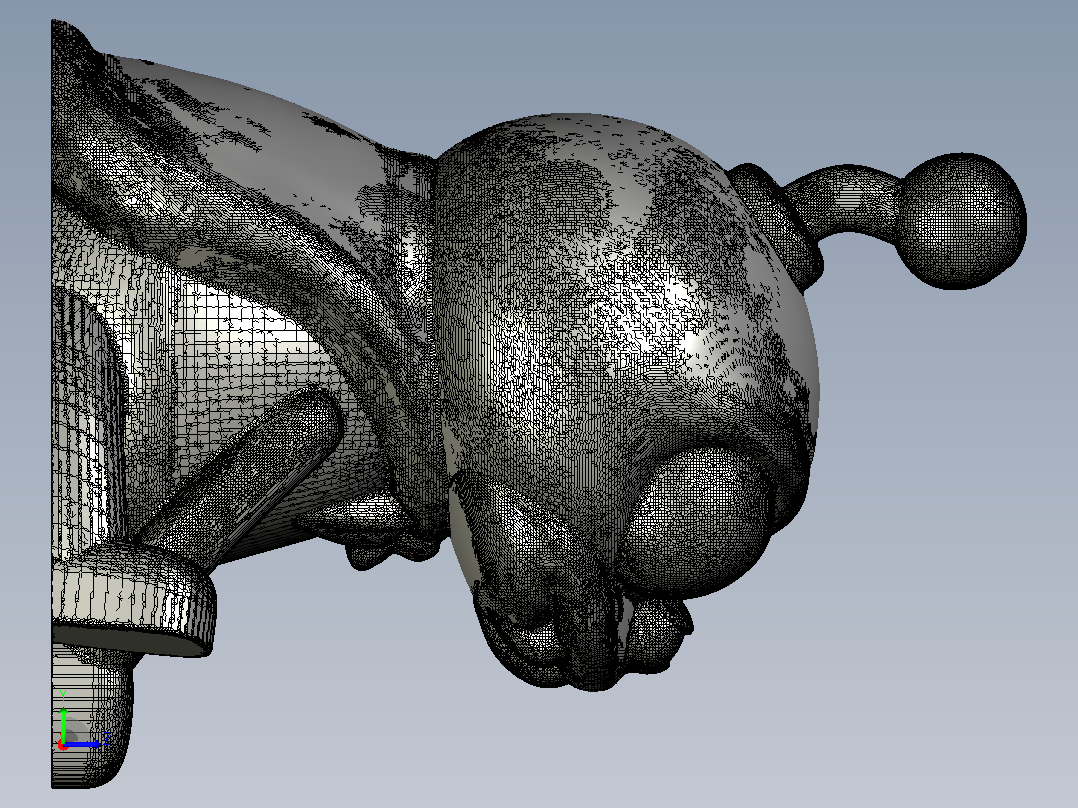Click the red X axis origin dot
The height and width of the screenshot is (808, 1078).
tap(63, 745)
